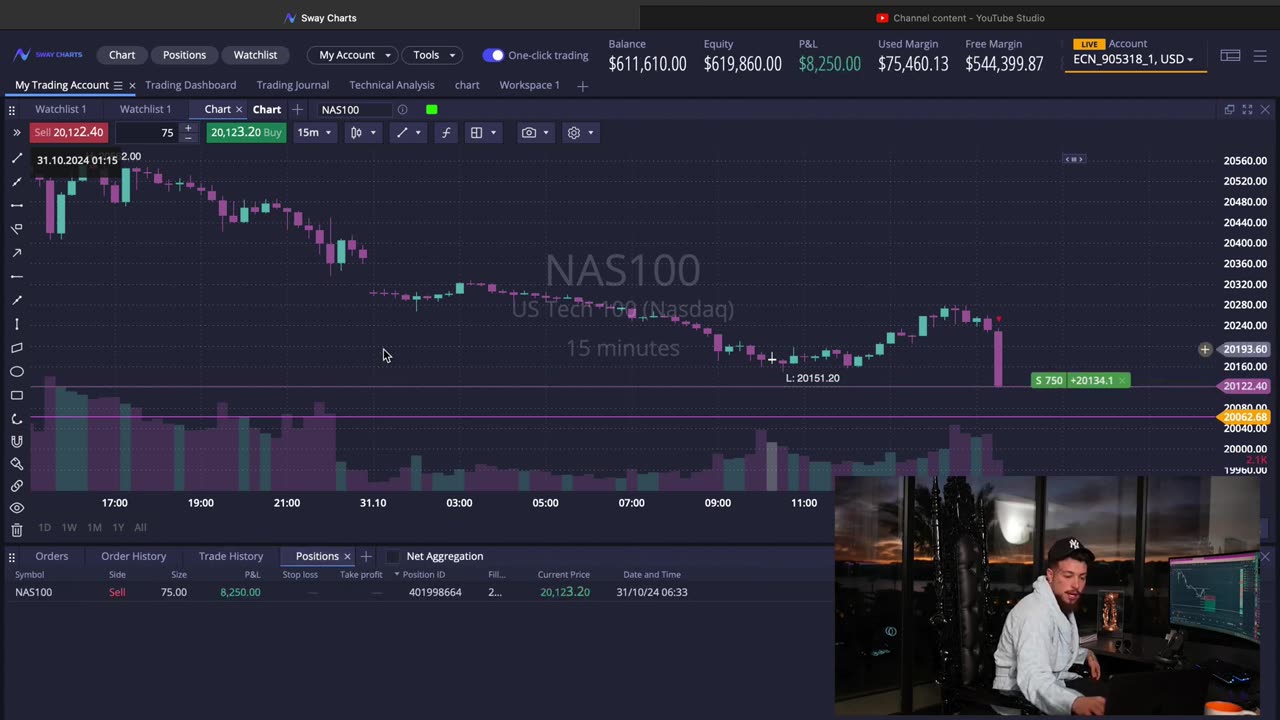
Task: Switch to YouTube Studio browser tab
Action: [960, 18]
